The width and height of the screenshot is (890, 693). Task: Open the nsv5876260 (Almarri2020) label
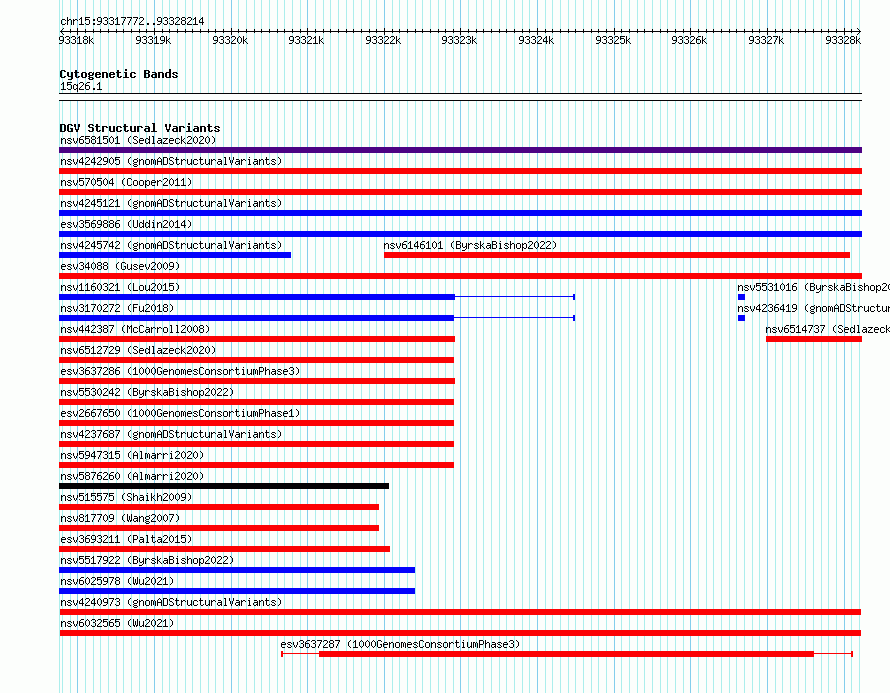pyautogui.click(x=132, y=476)
